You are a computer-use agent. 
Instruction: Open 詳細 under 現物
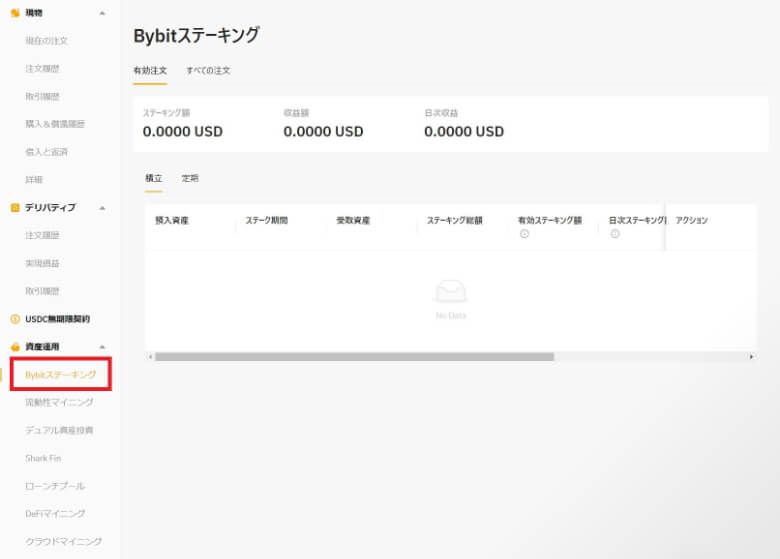[34, 180]
